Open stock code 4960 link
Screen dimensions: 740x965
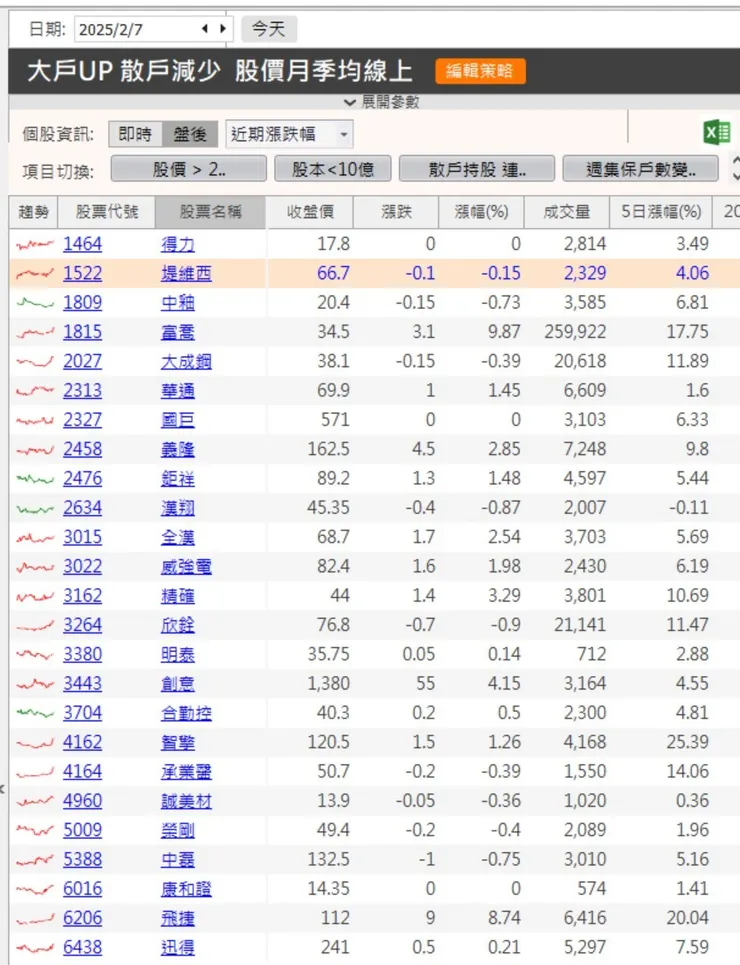[x=82, y=801]
